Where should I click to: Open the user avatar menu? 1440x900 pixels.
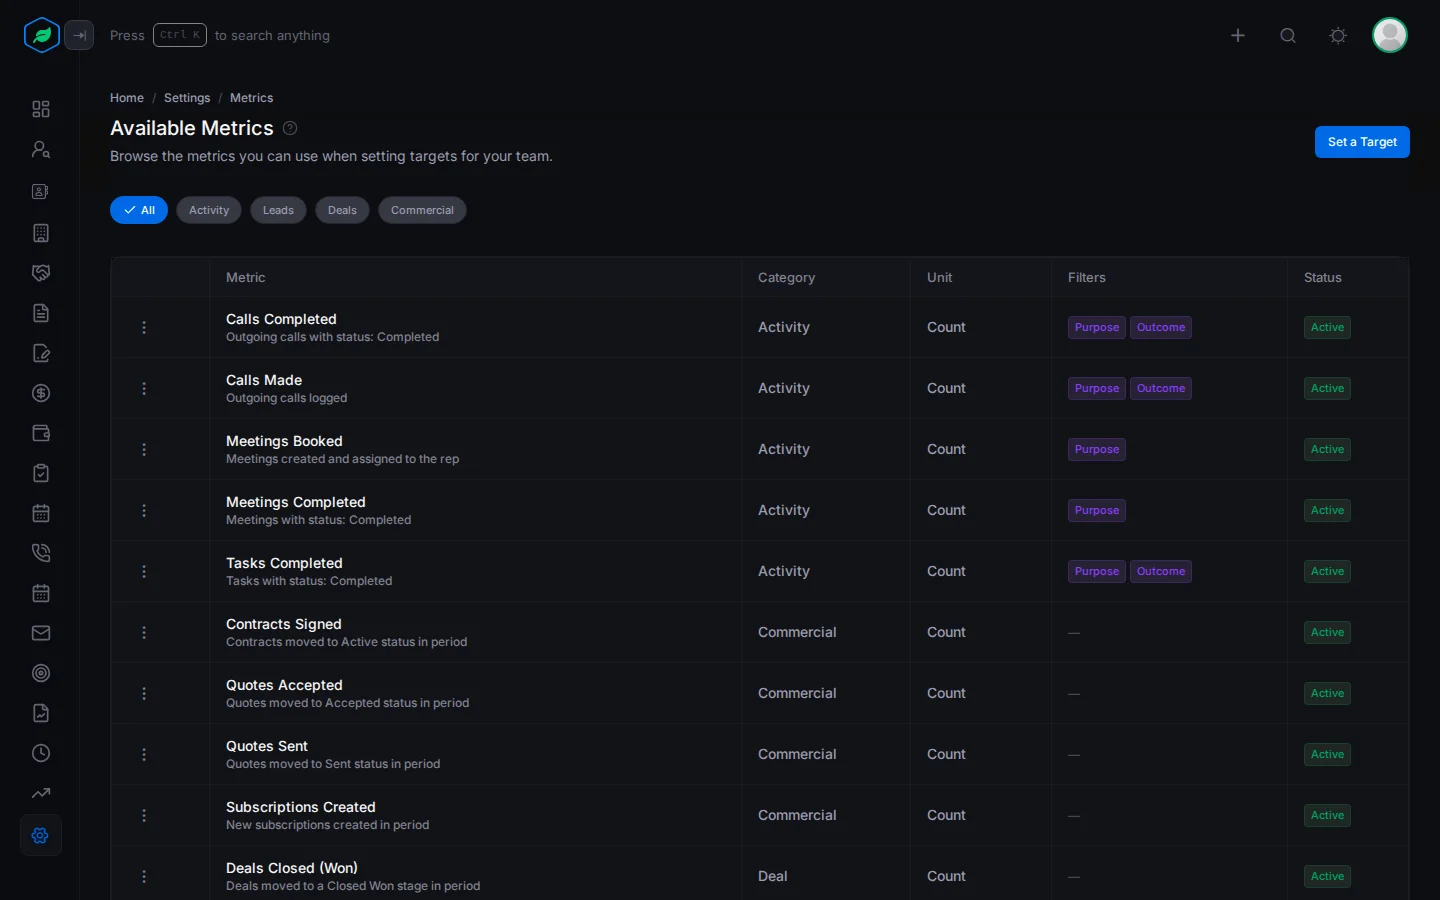pyautogui.click(x=1390, y=35)
